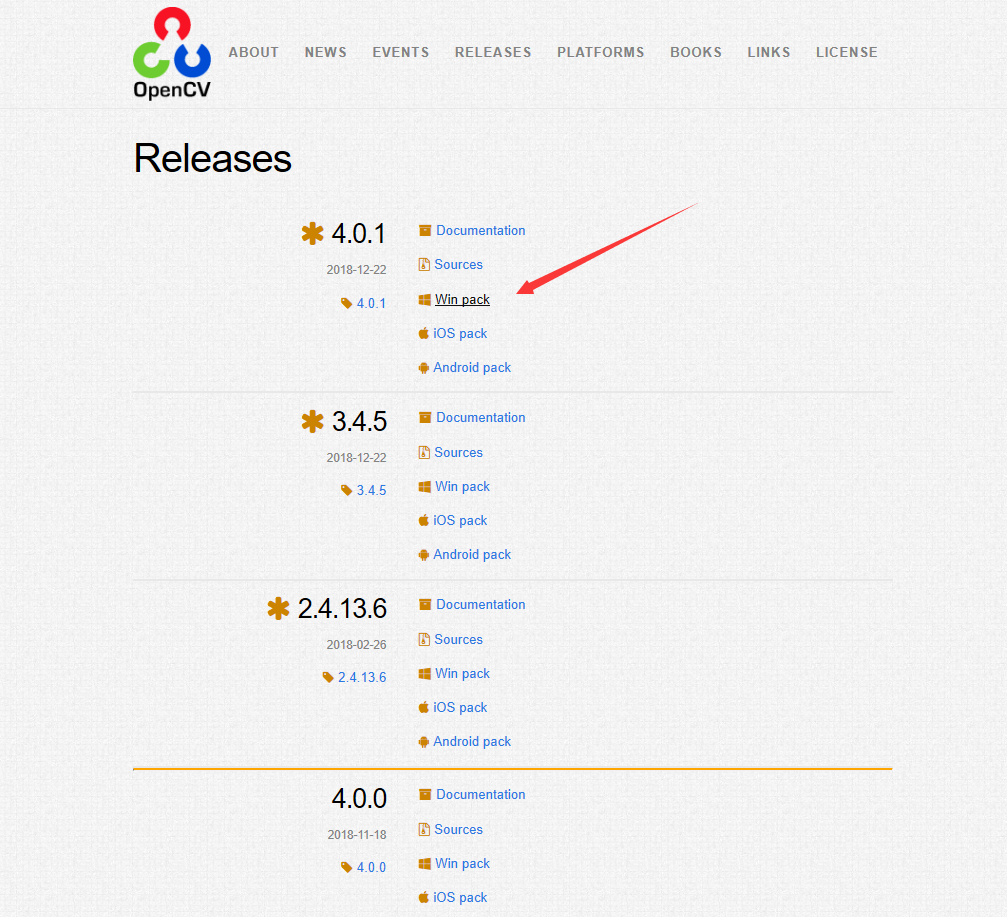Open Documentation link for 2.4.13.6

coord(480,604)
